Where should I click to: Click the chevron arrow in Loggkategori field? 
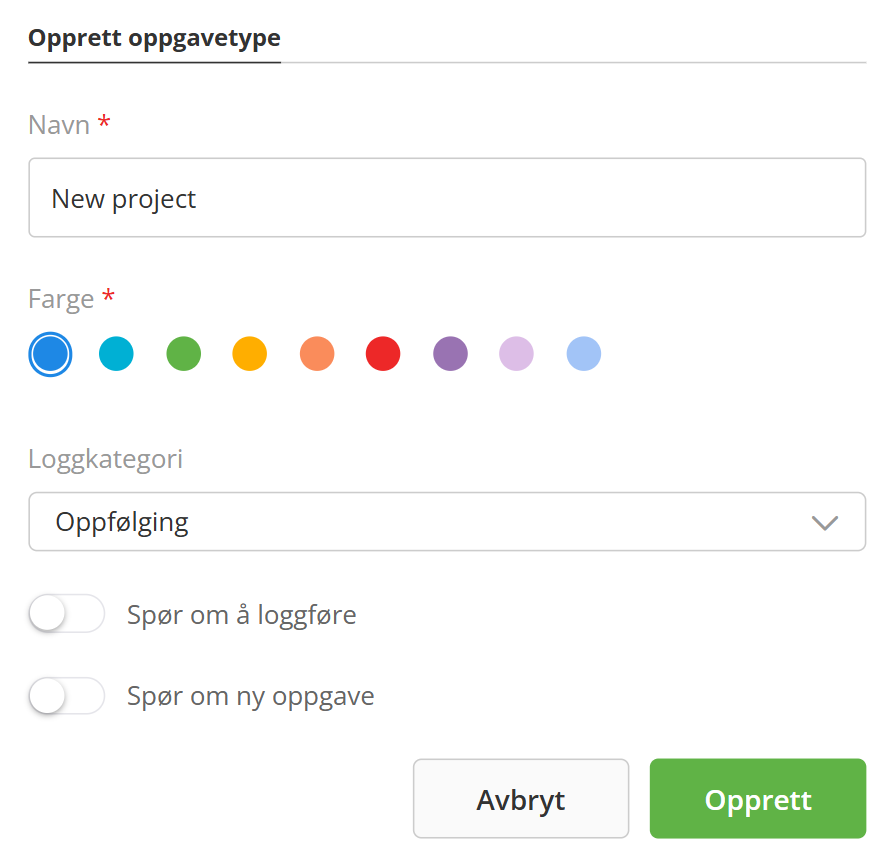[x=824, y=522]
